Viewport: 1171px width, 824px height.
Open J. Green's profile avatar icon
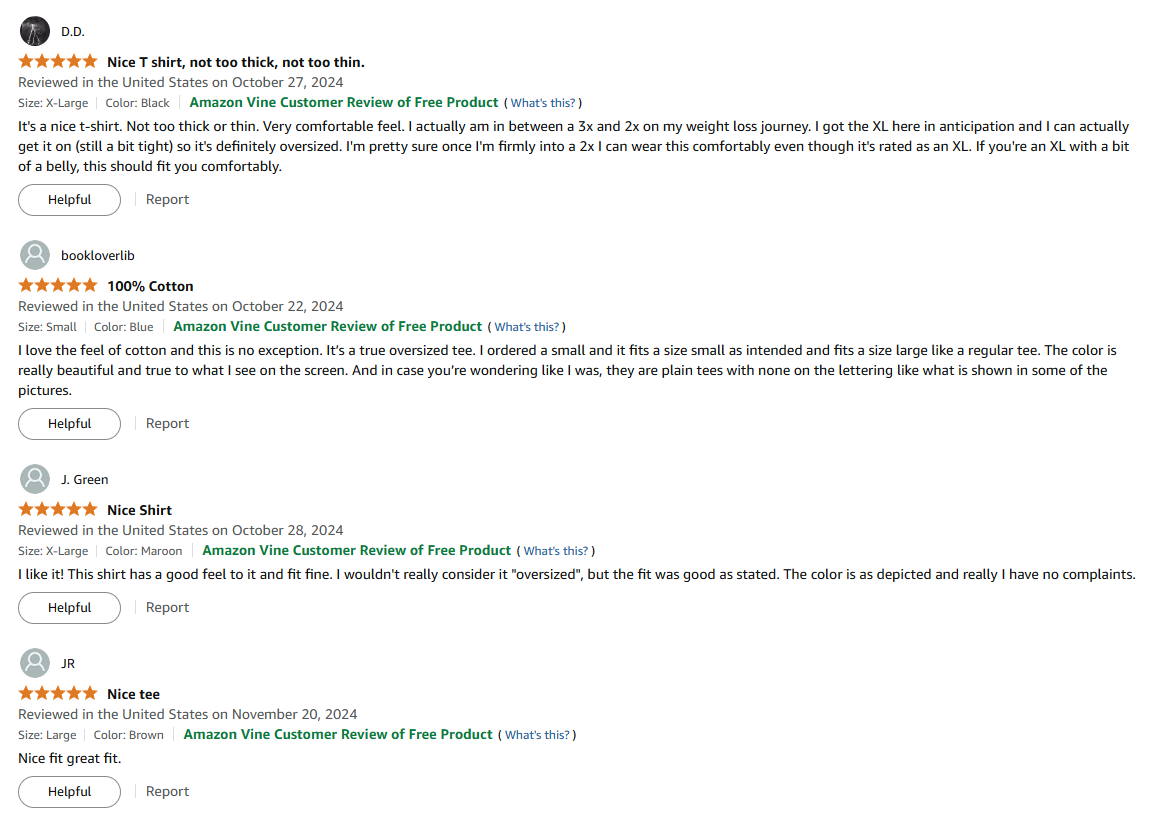[34, 479]
